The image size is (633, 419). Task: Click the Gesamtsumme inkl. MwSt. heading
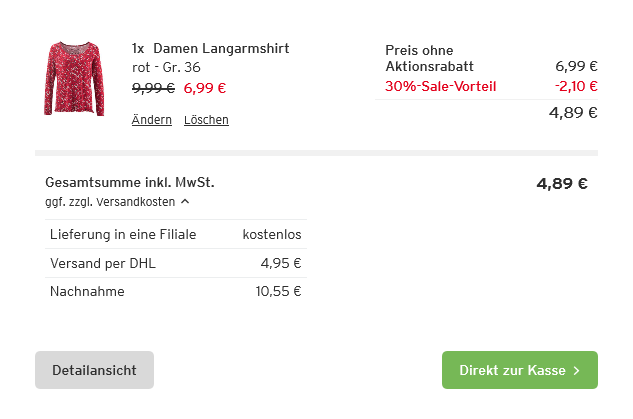pyautogui.click(x=130, y=183)
